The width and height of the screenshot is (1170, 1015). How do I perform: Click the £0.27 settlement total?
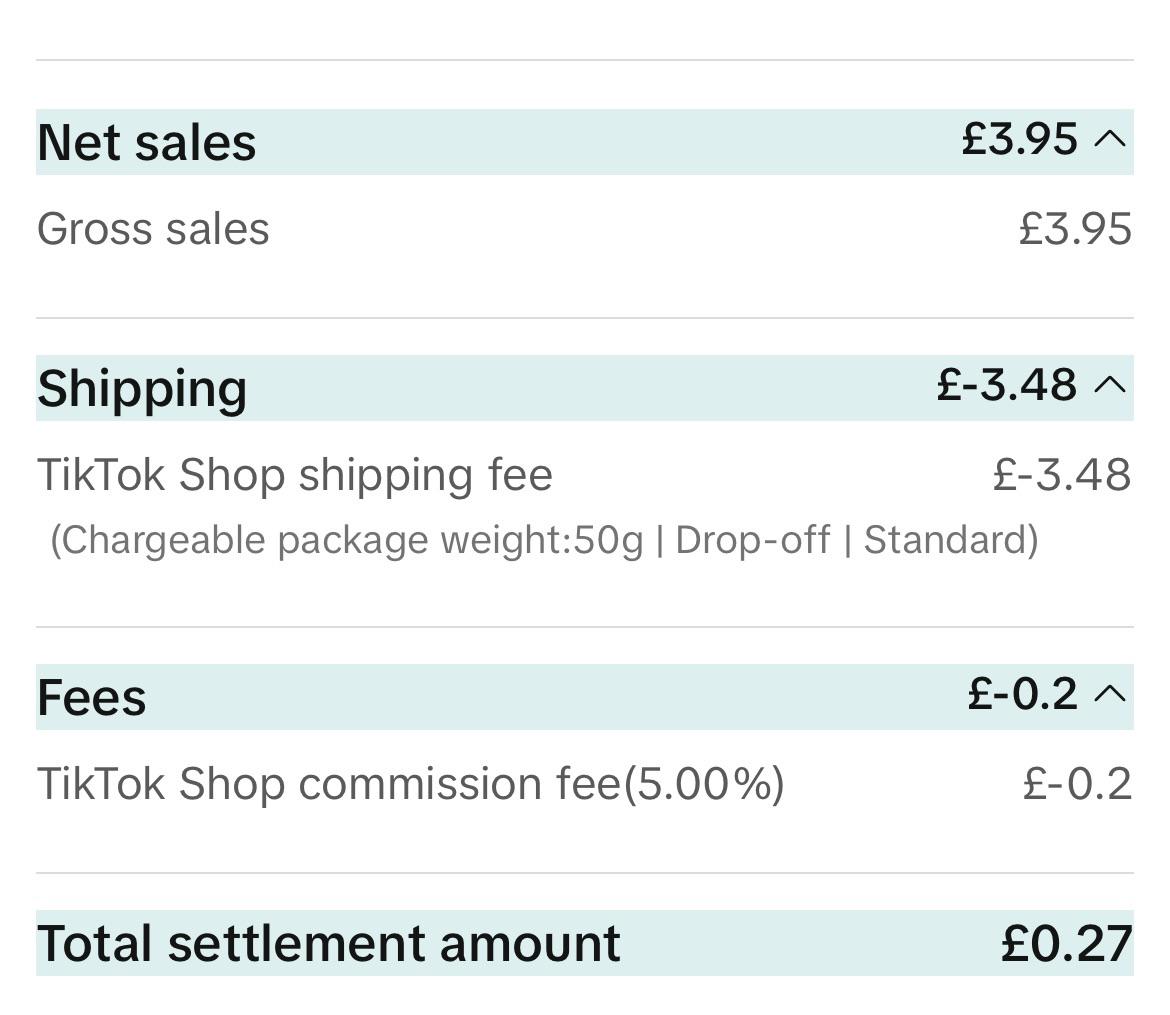(1066, 941)
